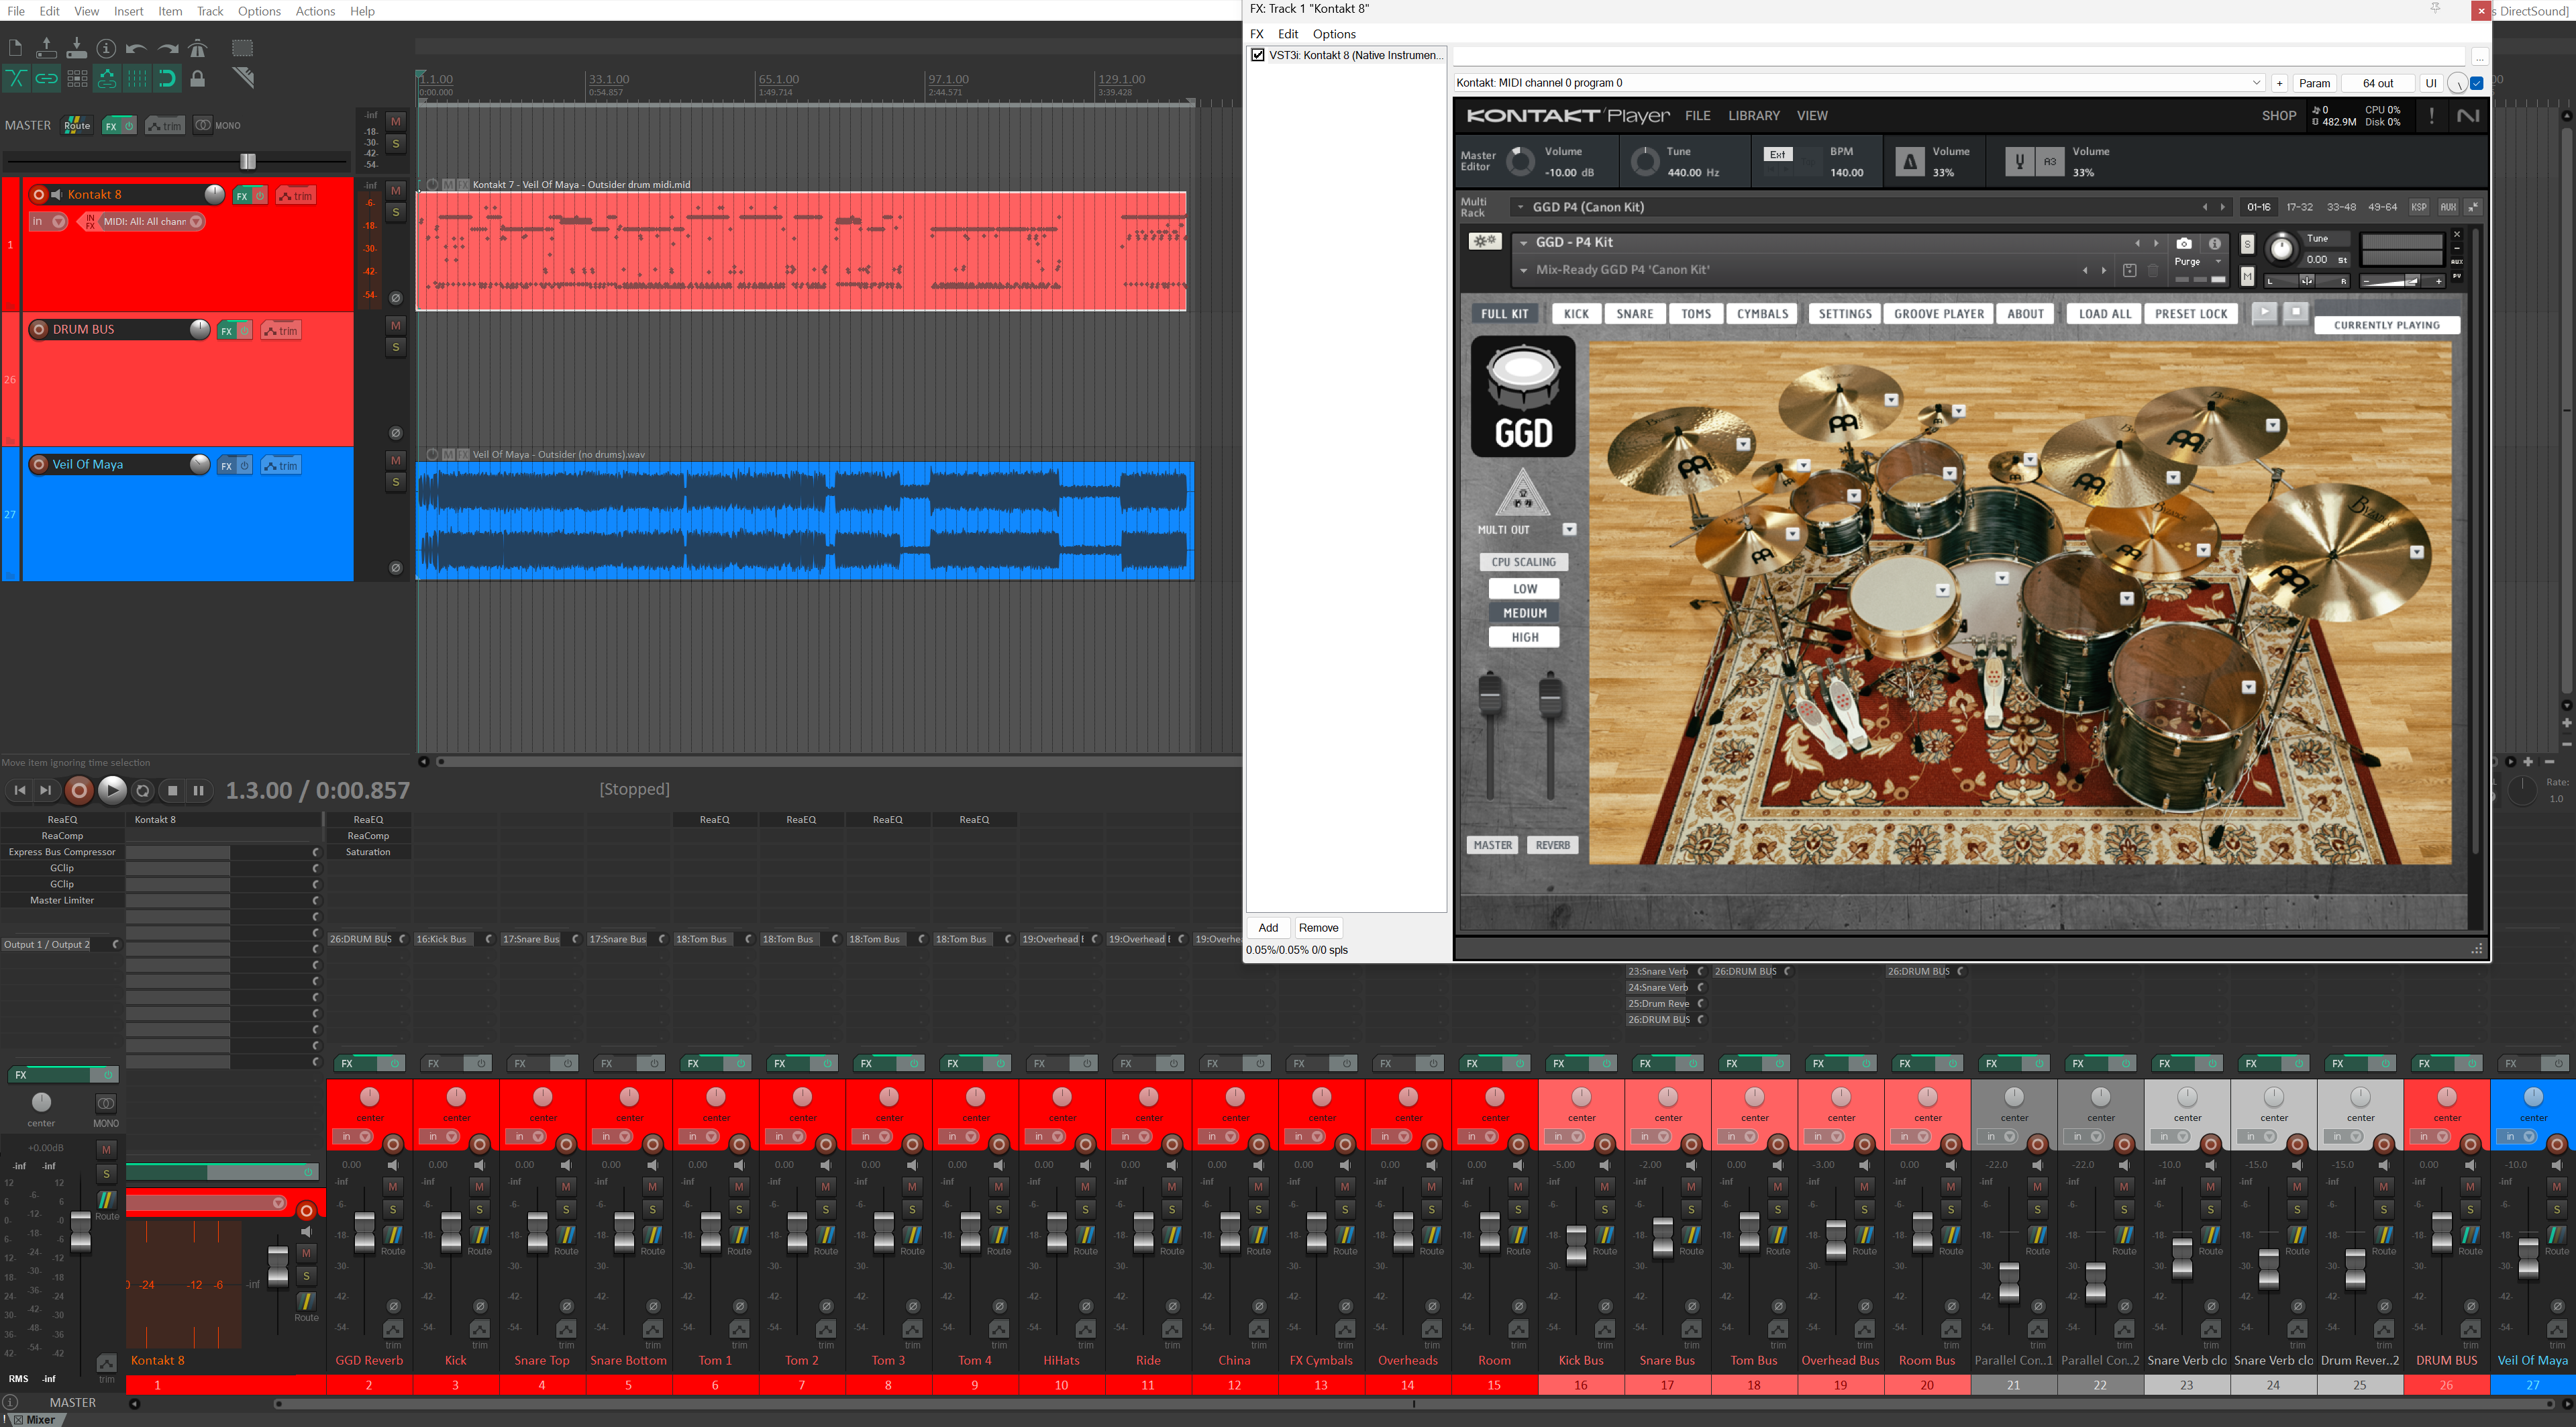Viewport: 2576px width, 1427px height.
Task: Mute the Veil Of Maya track
Action: [396, 460]
